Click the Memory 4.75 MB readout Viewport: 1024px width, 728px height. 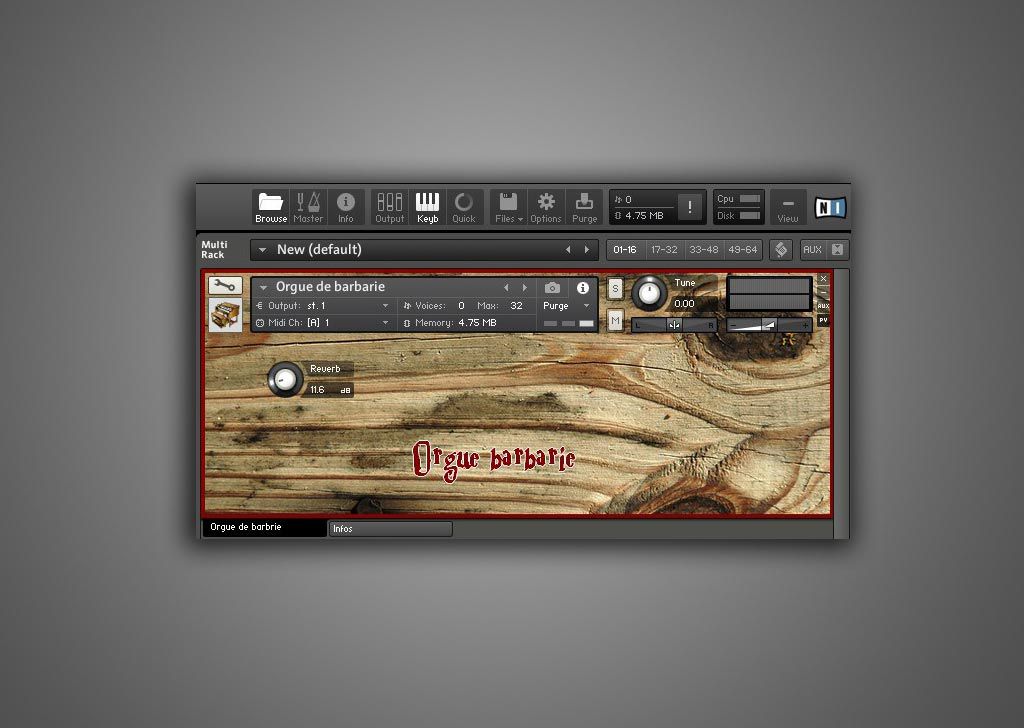point(451,323)
